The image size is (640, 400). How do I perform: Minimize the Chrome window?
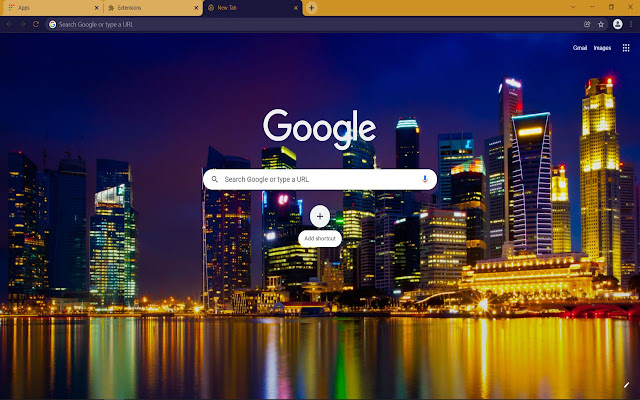coord(592,7)
